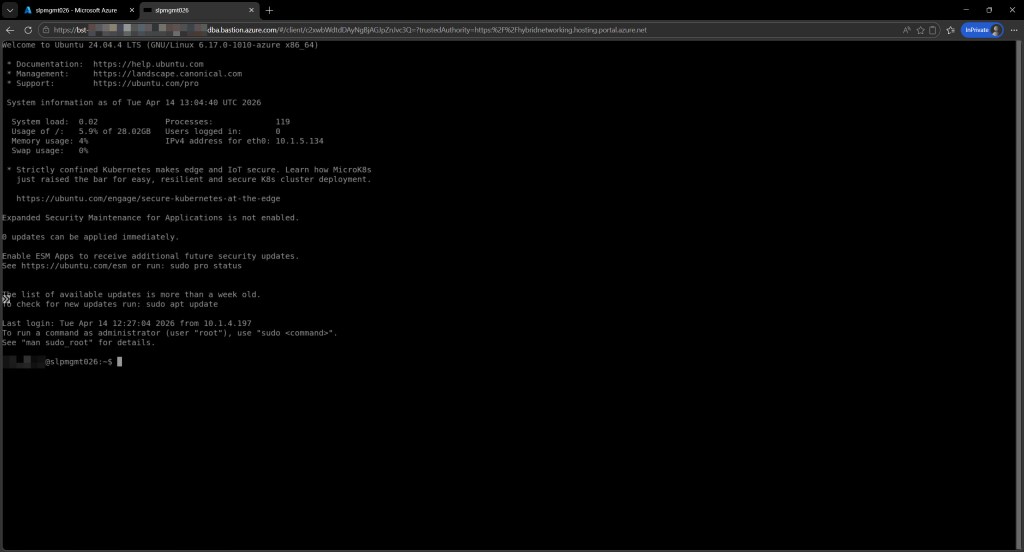Close the slpmgmt026 Bastion tab
The height and width of the screenshot is (552, 1024).
250,9
